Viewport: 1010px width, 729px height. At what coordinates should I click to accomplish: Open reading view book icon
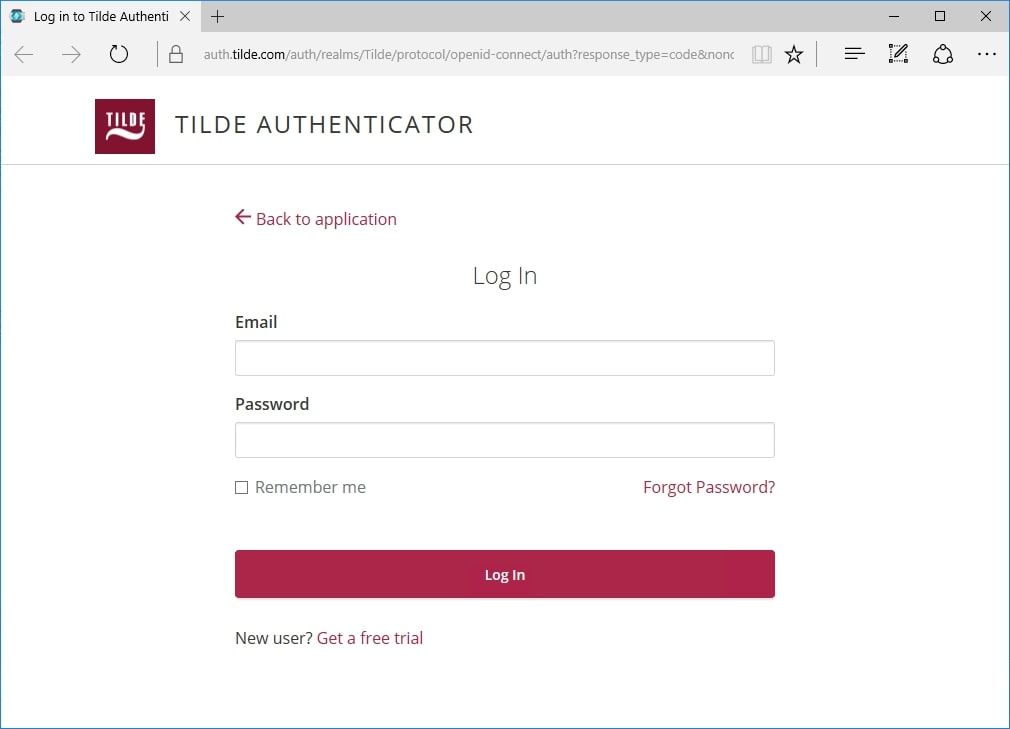(762, 55)
